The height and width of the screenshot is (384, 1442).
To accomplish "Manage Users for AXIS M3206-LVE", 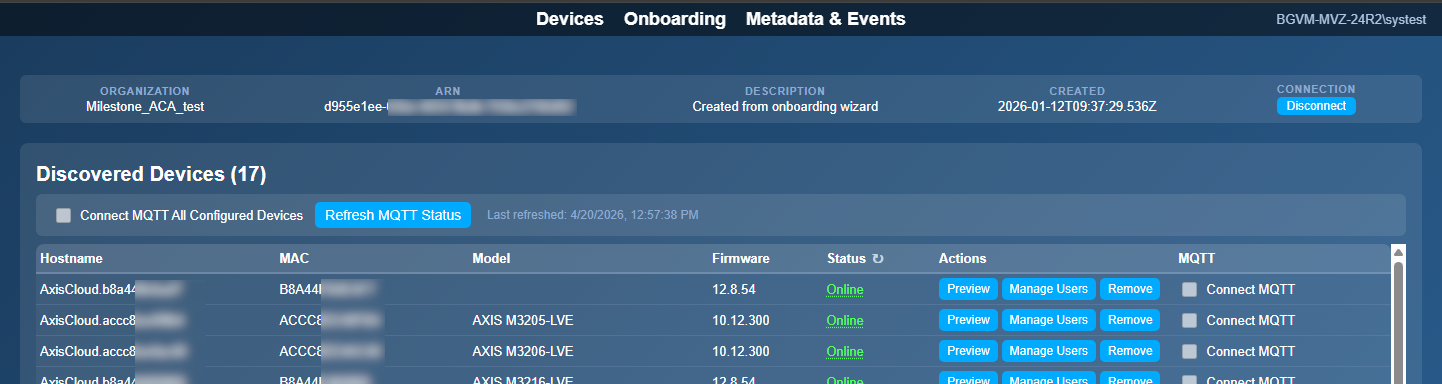I will (1049, 351).
